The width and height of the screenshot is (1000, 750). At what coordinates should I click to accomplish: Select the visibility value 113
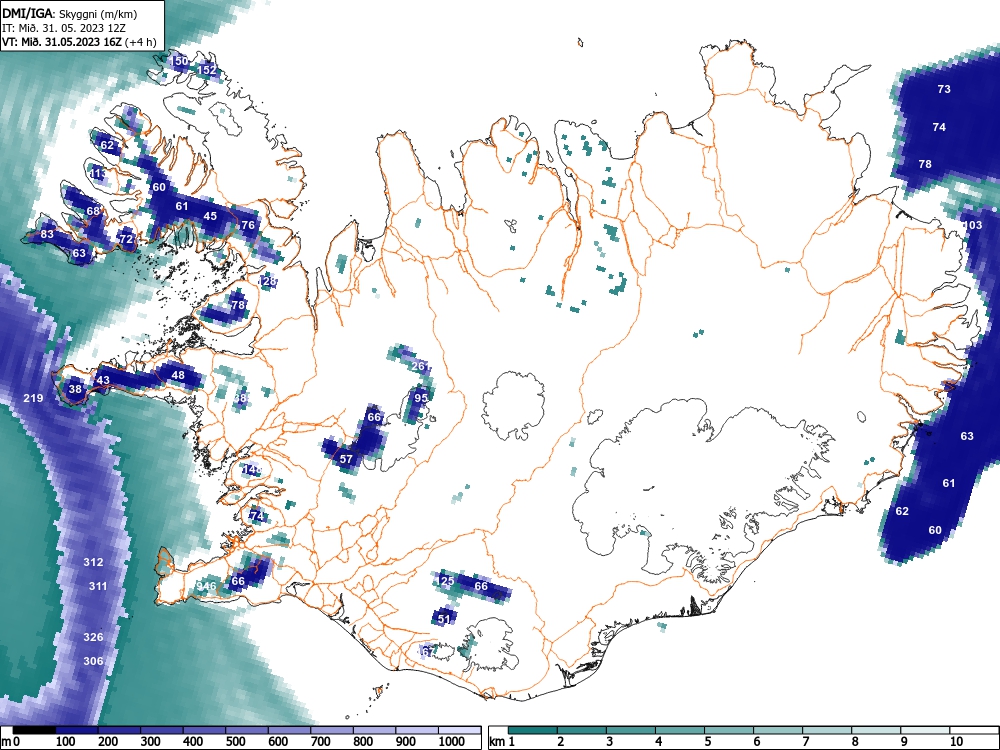pyautogui.click(x=98, y=173)
